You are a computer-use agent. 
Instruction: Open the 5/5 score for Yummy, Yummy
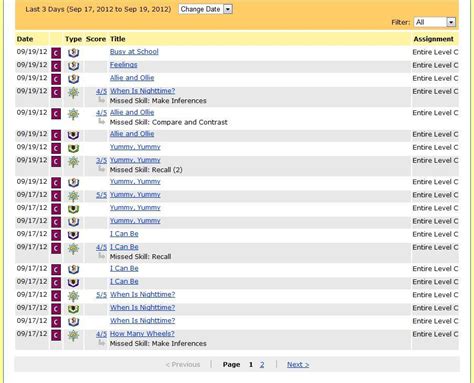[x=101, y=195]
